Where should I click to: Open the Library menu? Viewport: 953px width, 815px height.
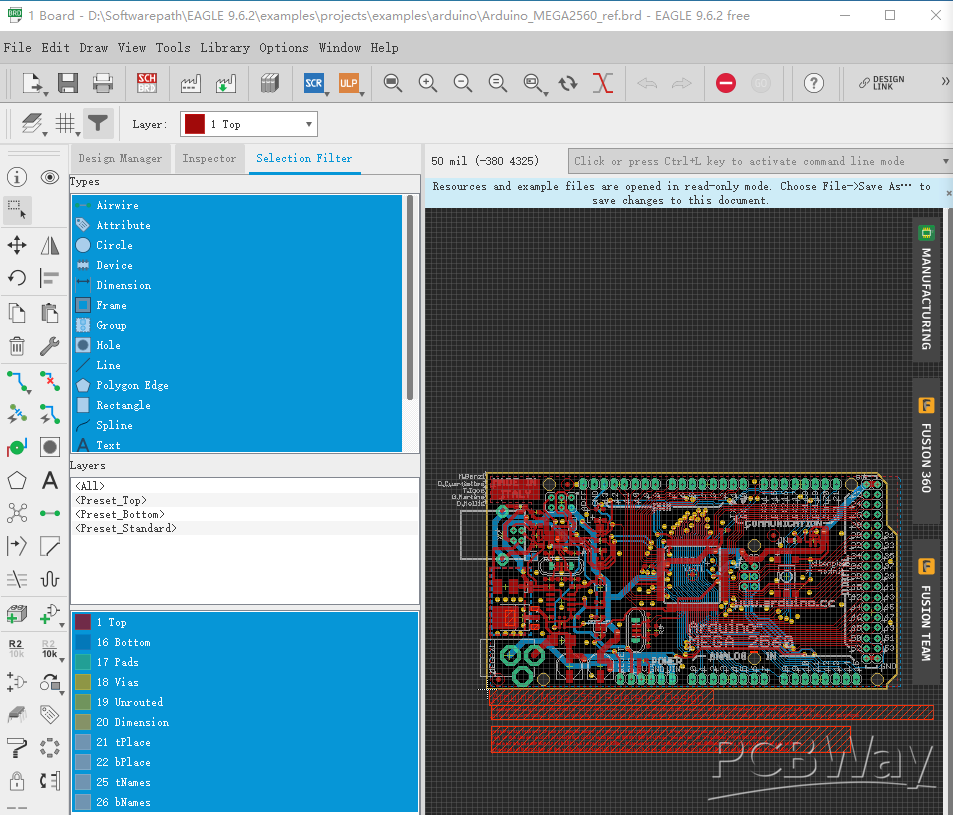point(225,47)
